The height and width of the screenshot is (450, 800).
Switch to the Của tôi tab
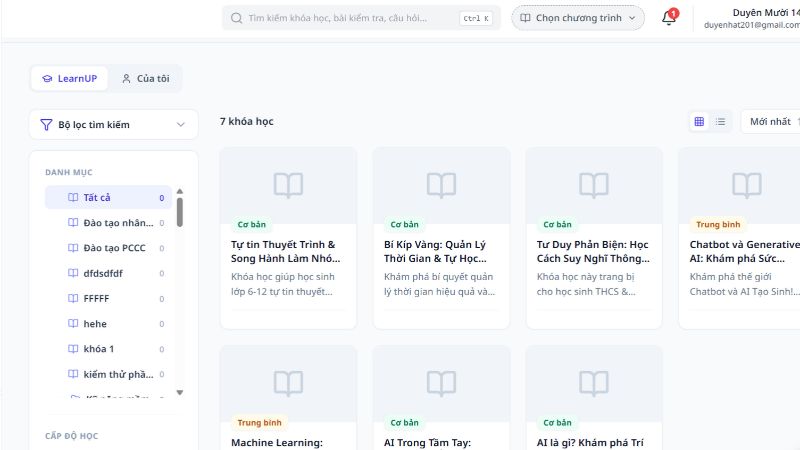(145, 79)
